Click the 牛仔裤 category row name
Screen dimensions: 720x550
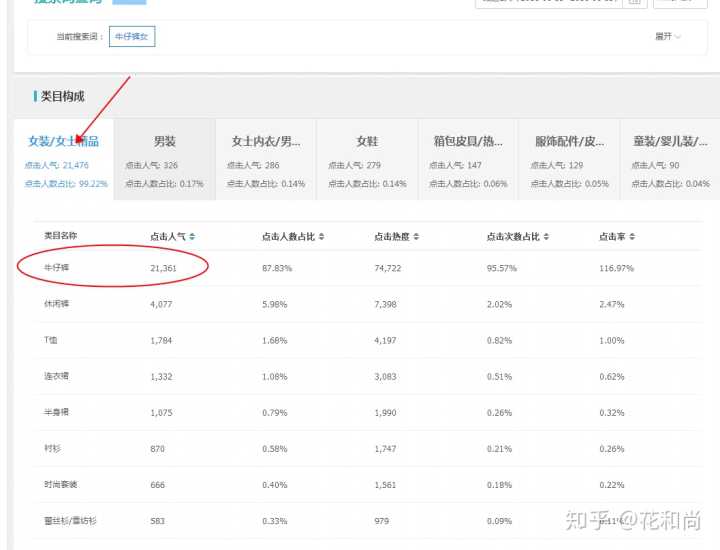[55, 269]
